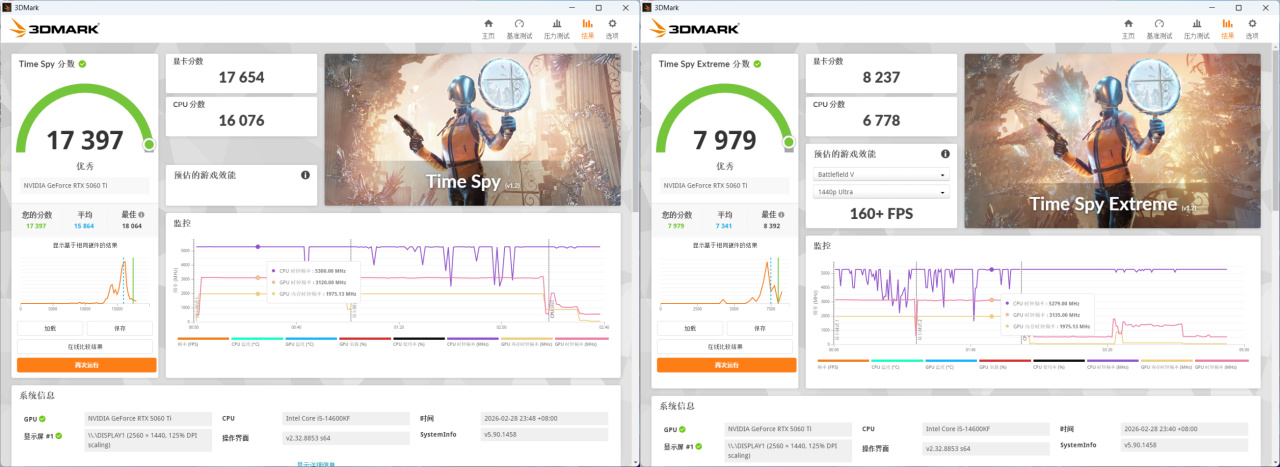The image size is (1280, 467).
Task: Click time value 2026-02-28 23:40 +08:00
Action: click(1186, 429)
